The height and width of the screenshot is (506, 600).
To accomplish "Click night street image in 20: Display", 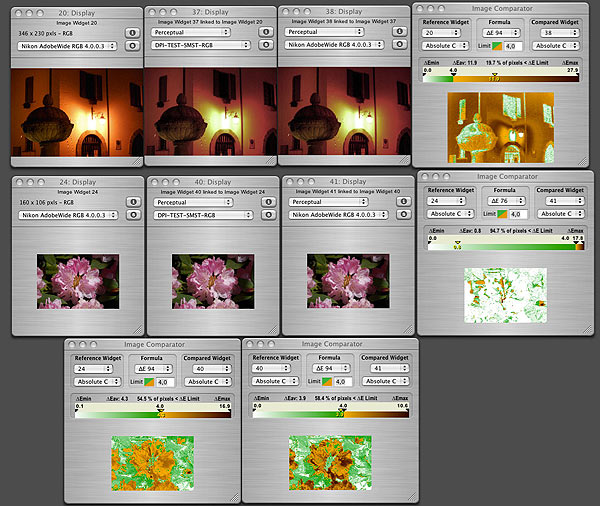I will (77, 113).
